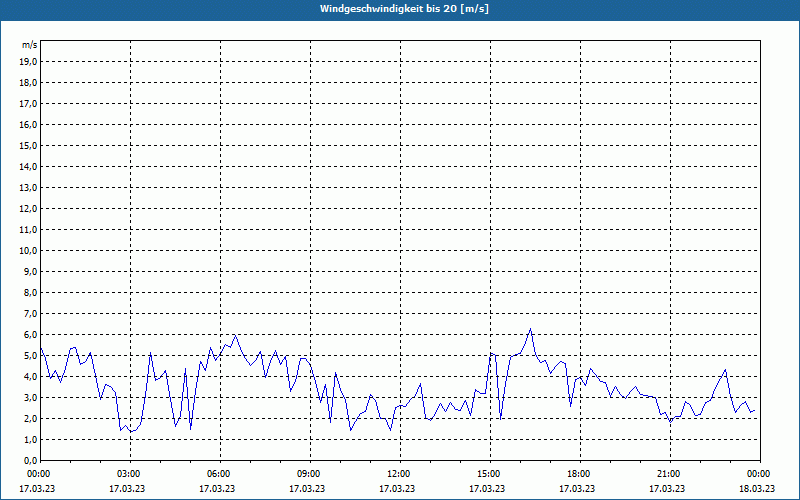The height and width of the screenshot is (500, 800).
Task: Select the '12:00' time axis label
Action: pyautogui.click(x=398, y=474)
